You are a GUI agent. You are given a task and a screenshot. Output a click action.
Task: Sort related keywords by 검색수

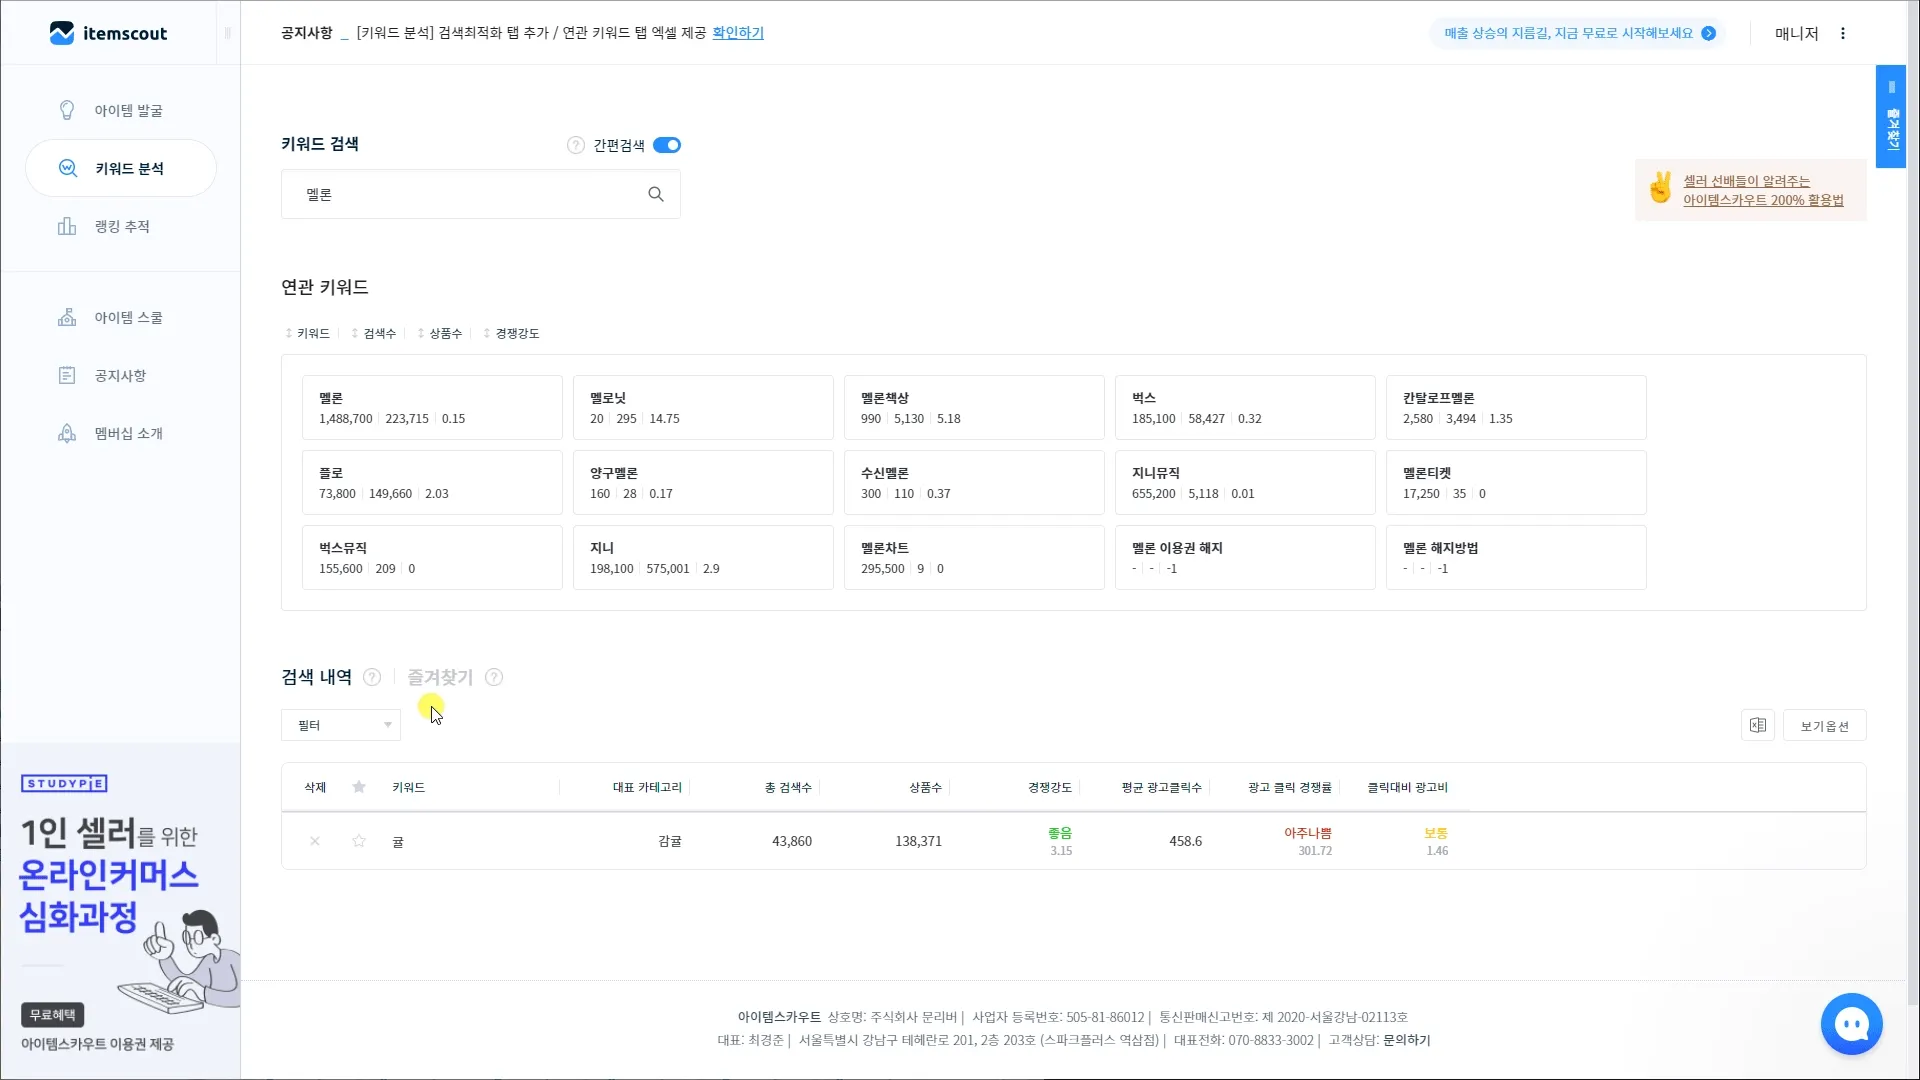(x=374, y=333)
